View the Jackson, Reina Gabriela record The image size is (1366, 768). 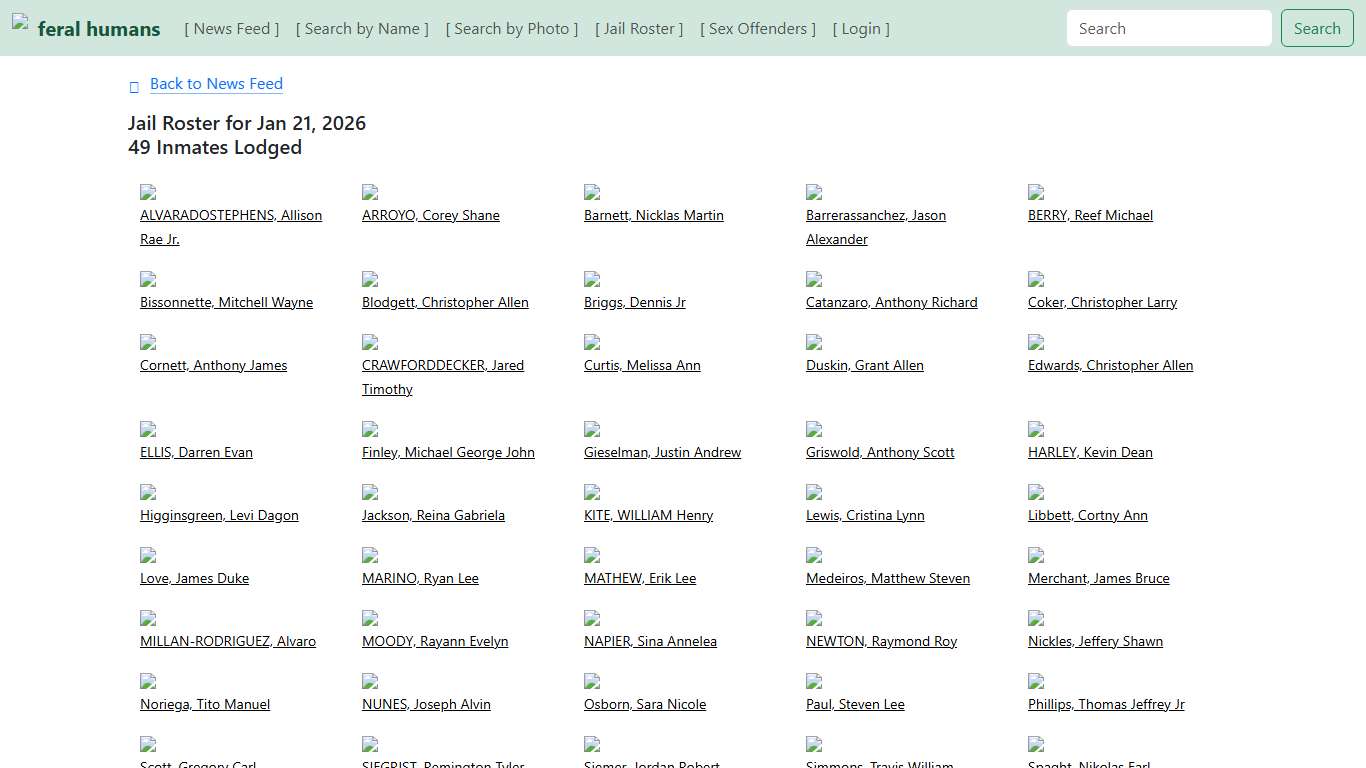[x=433, y=515]
